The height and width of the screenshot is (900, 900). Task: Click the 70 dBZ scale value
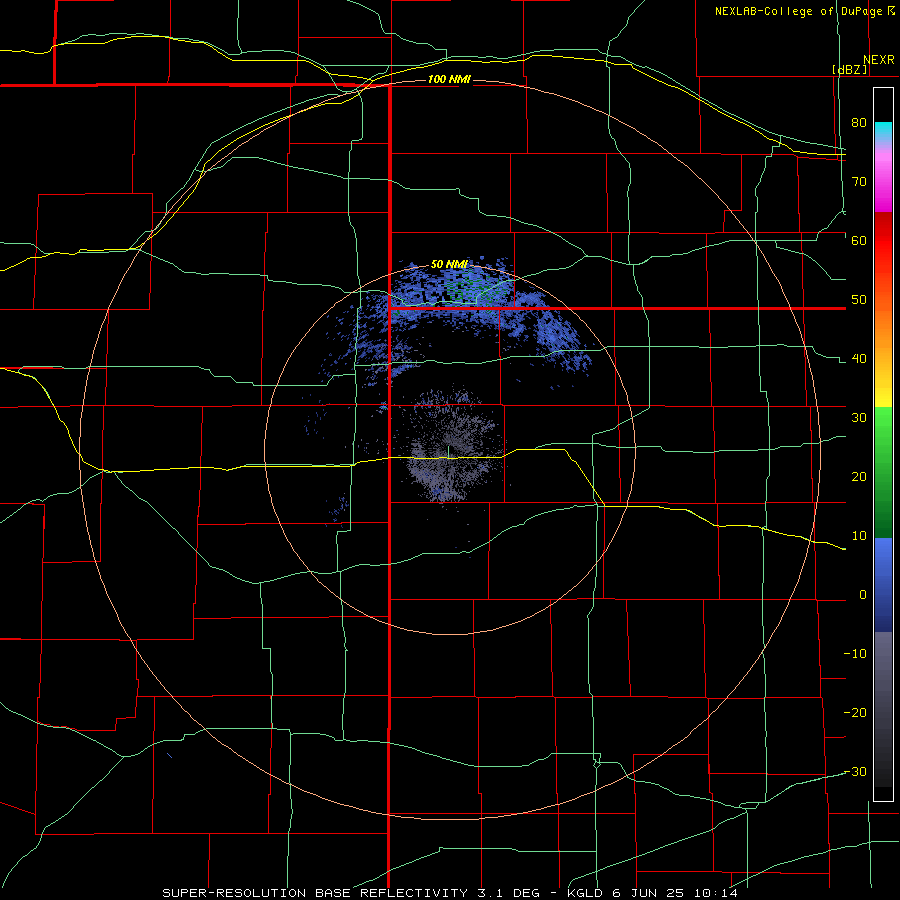(859, 182)
